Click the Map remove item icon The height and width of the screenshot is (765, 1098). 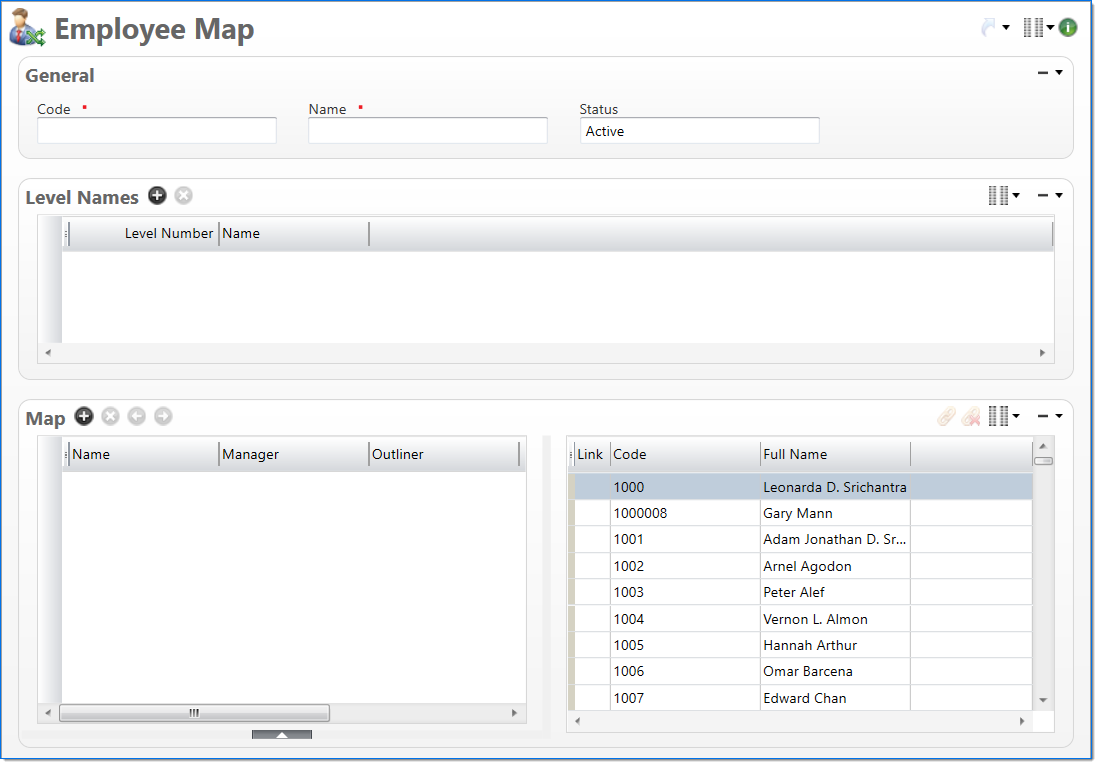110,416
